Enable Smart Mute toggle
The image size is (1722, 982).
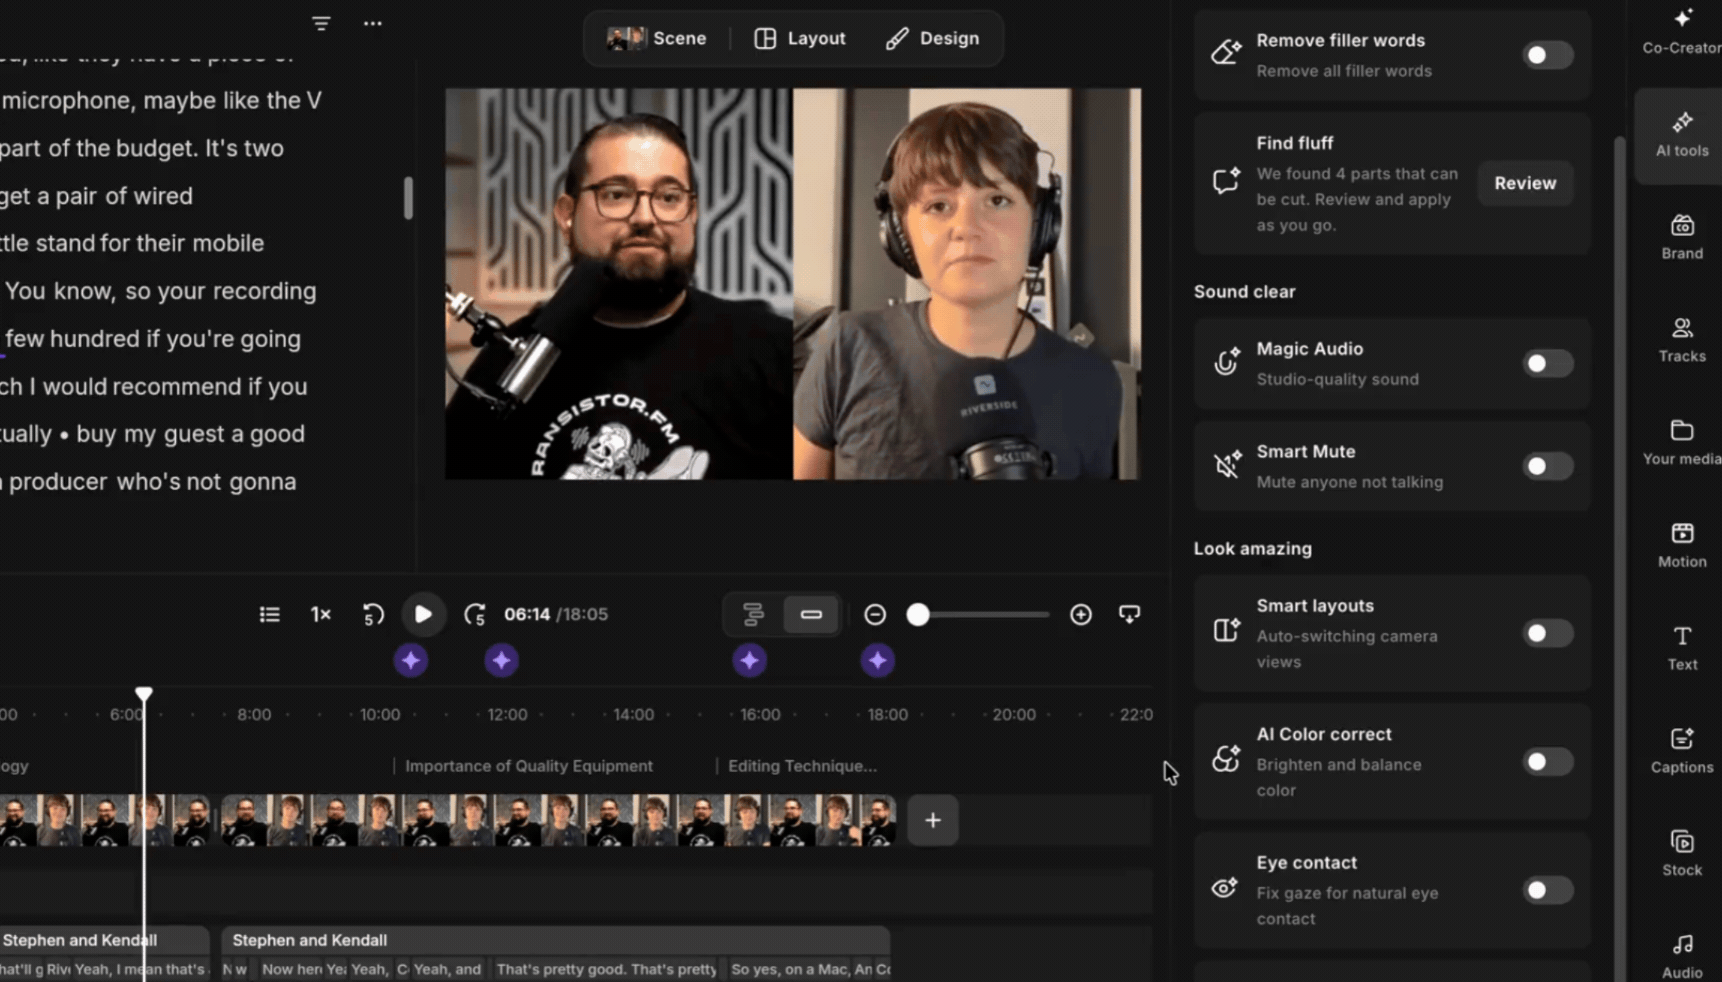coord(1547,466)
